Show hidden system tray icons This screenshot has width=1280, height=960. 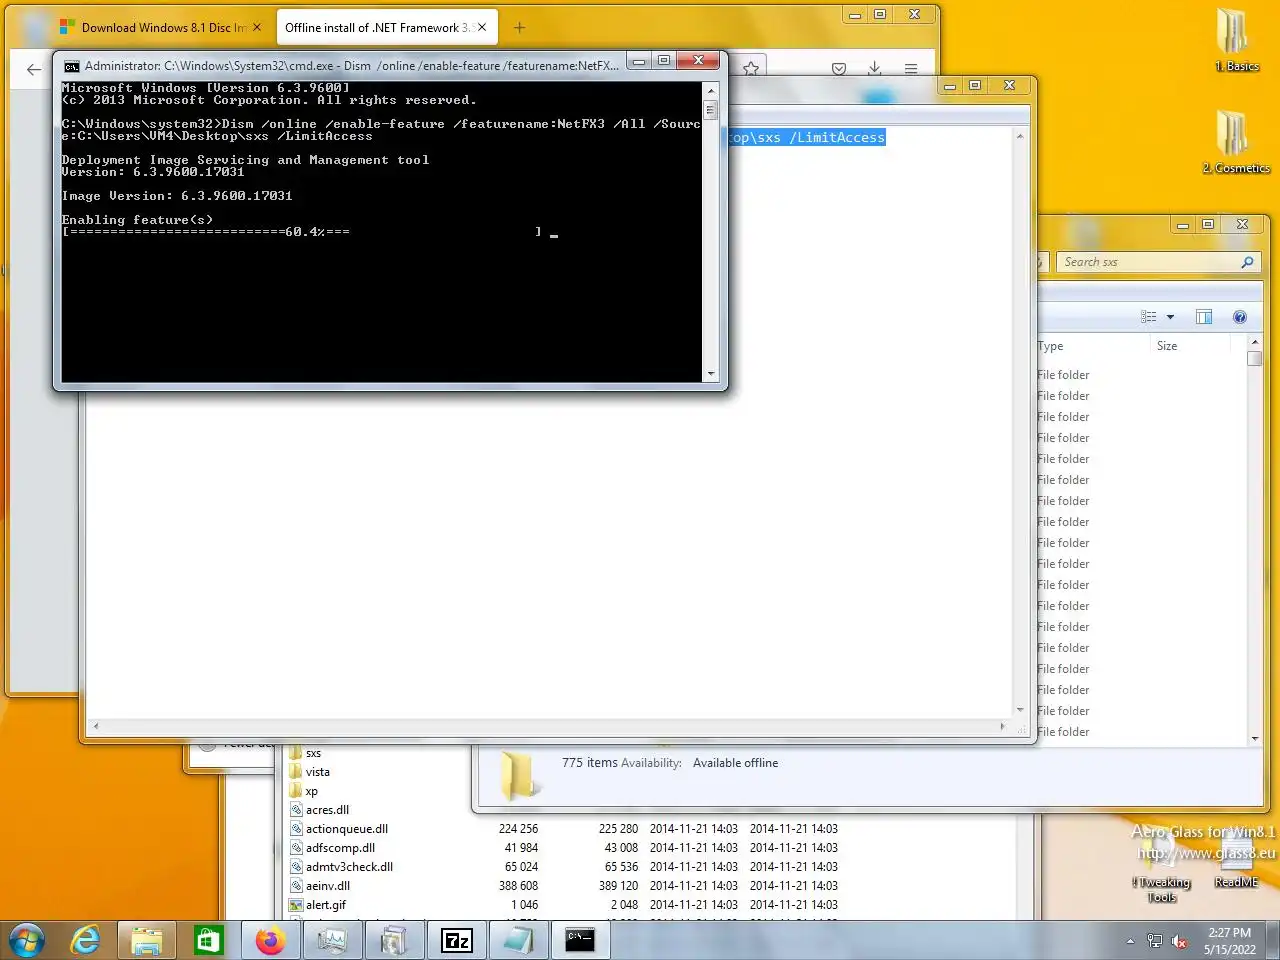click(1130, 941)
